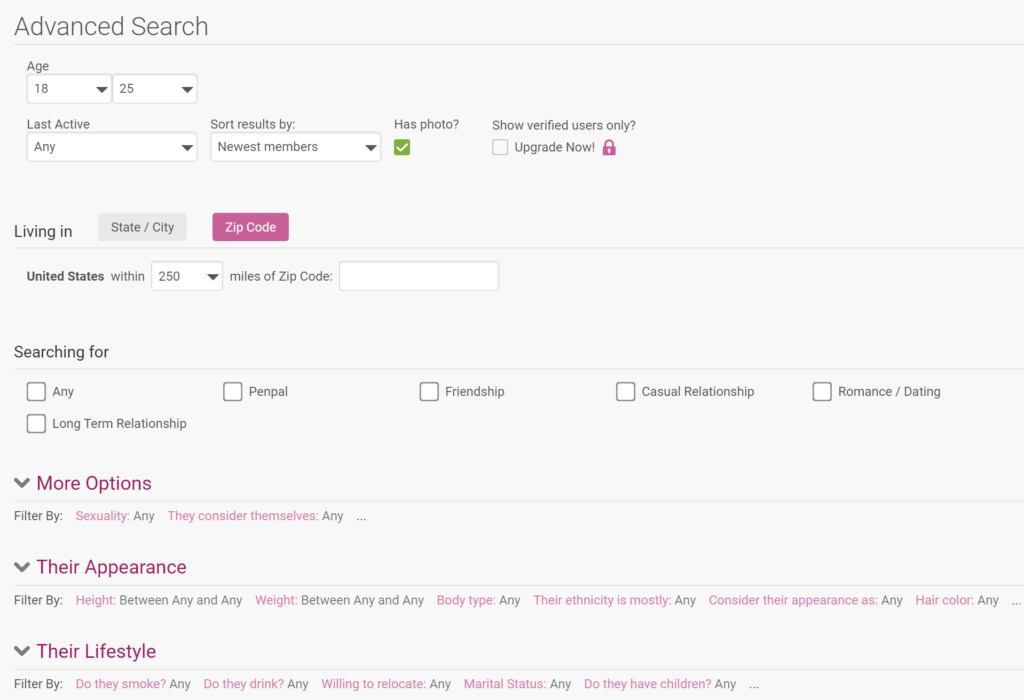Expand the Their Lifestyle section
This screenshot has height=700, width=1024.
click(86, 651)
